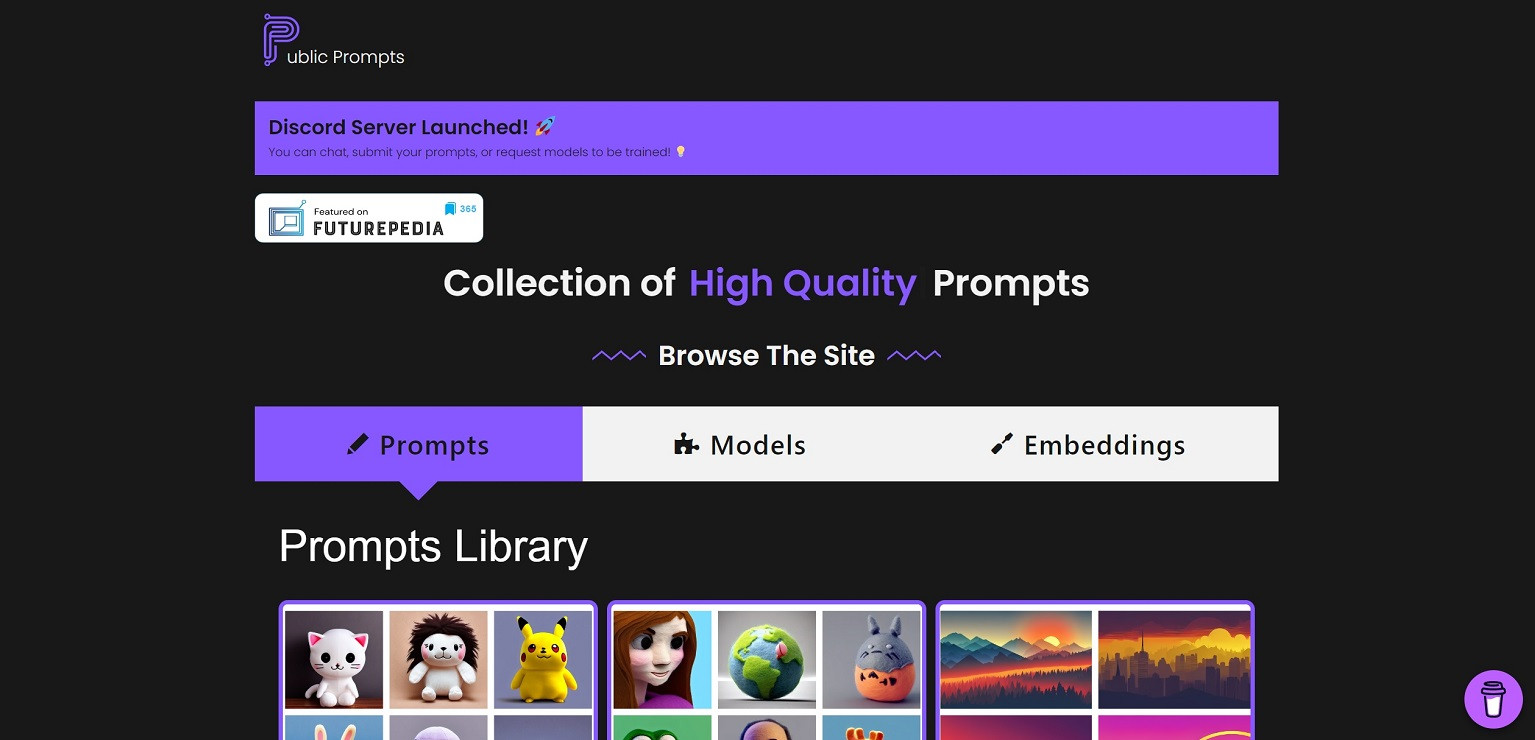This screenshot has width=1535, height=740.
Task: Click the Public Prompts site title text
Action: pyautogui.click(x=346, y=57)
